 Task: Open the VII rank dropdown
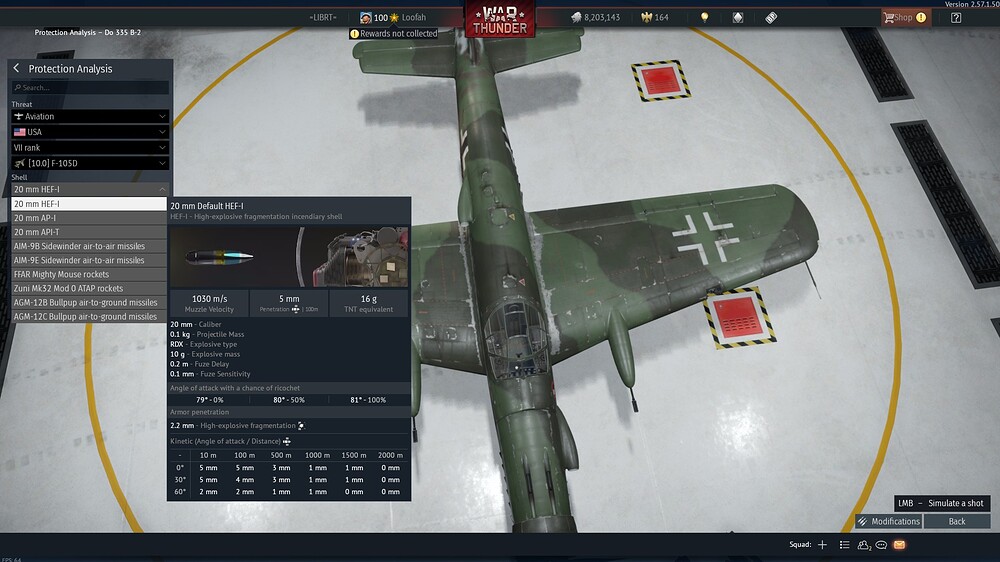point(90,147)
